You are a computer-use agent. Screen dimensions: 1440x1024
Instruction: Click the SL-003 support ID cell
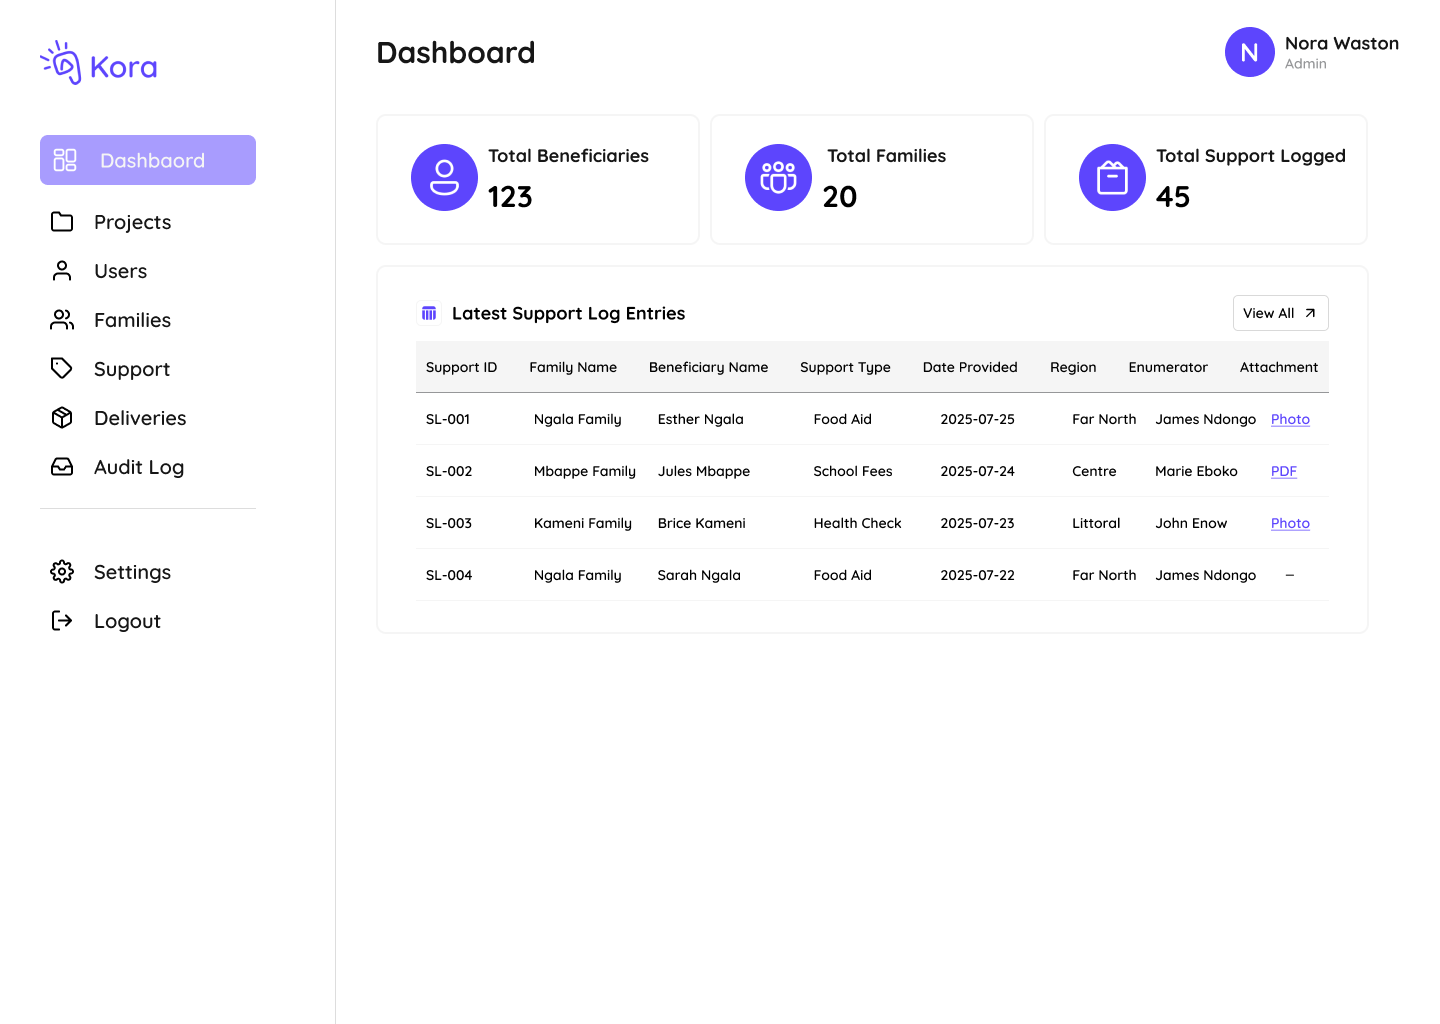(449, 523)
